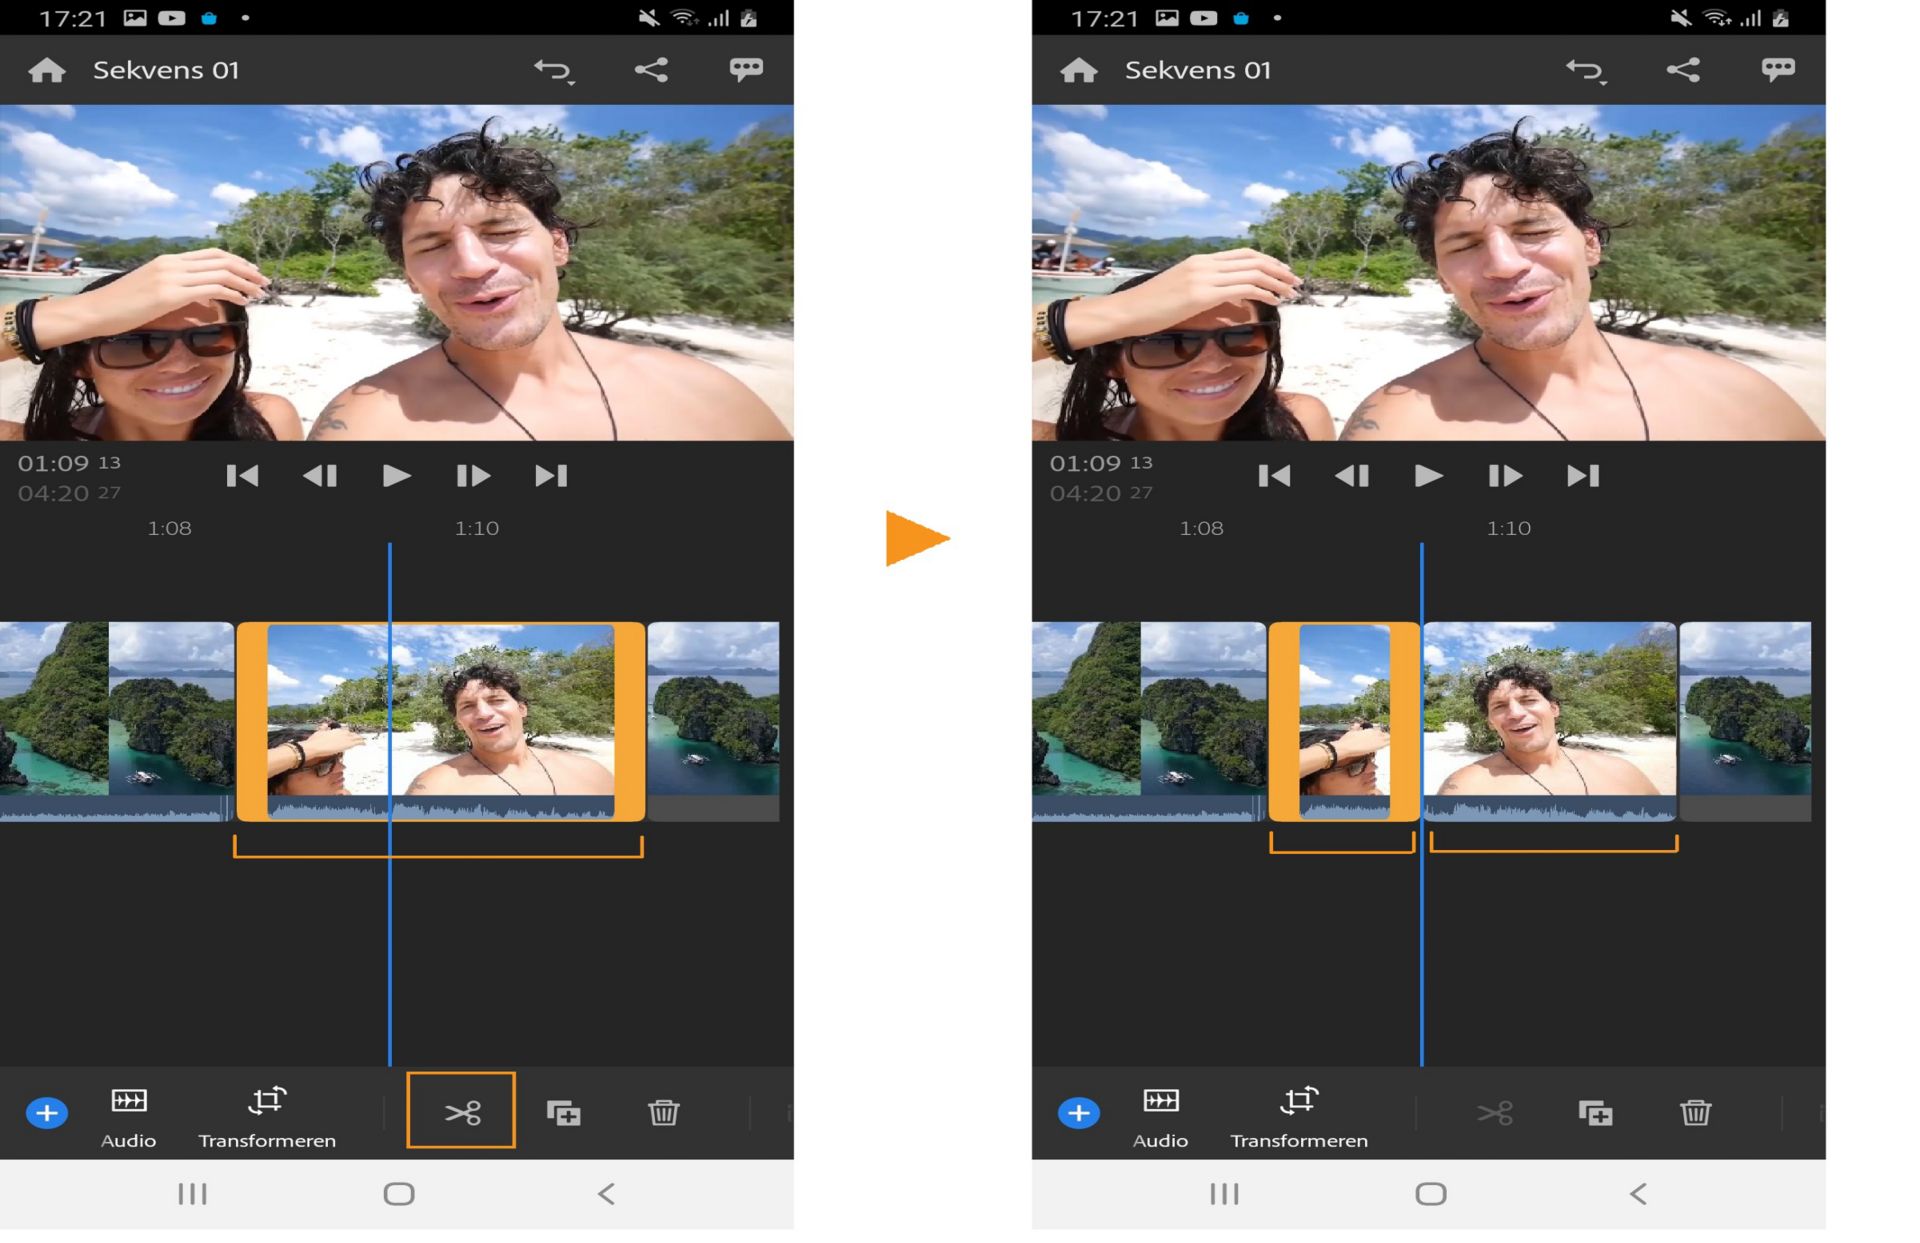
Task: Tap the share icon in left screenshot
Action: point(651,69)
